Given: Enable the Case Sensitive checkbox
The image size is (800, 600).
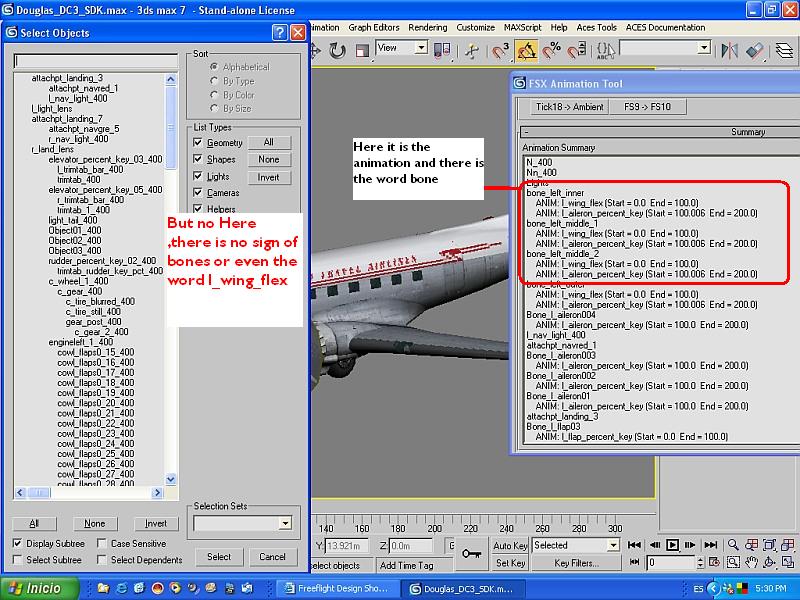Looking at the screenshot, I should tap(102, 543).
